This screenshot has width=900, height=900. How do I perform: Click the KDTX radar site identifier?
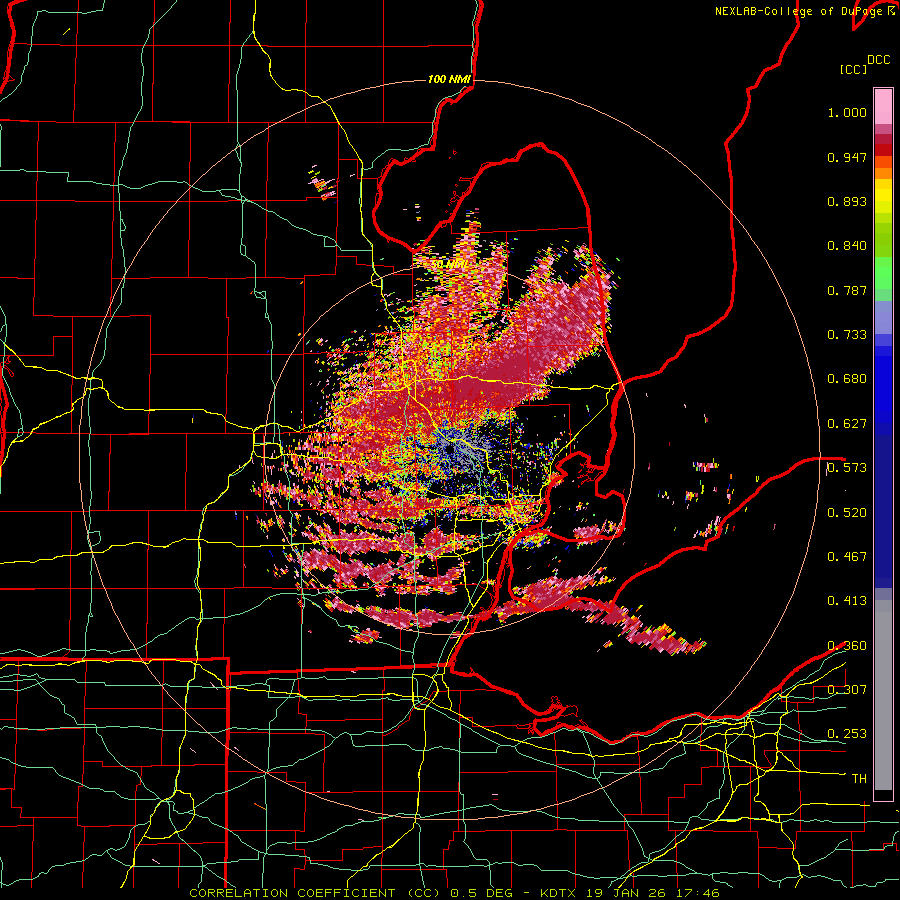pyautogui.click(x=559, y=893)
